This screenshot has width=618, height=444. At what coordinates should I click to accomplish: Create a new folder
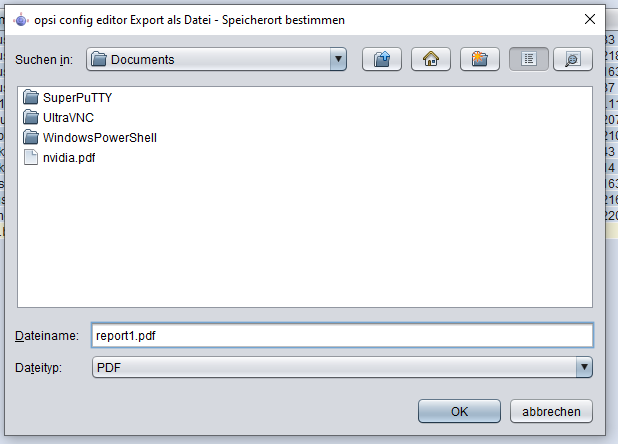click(479, 59)
